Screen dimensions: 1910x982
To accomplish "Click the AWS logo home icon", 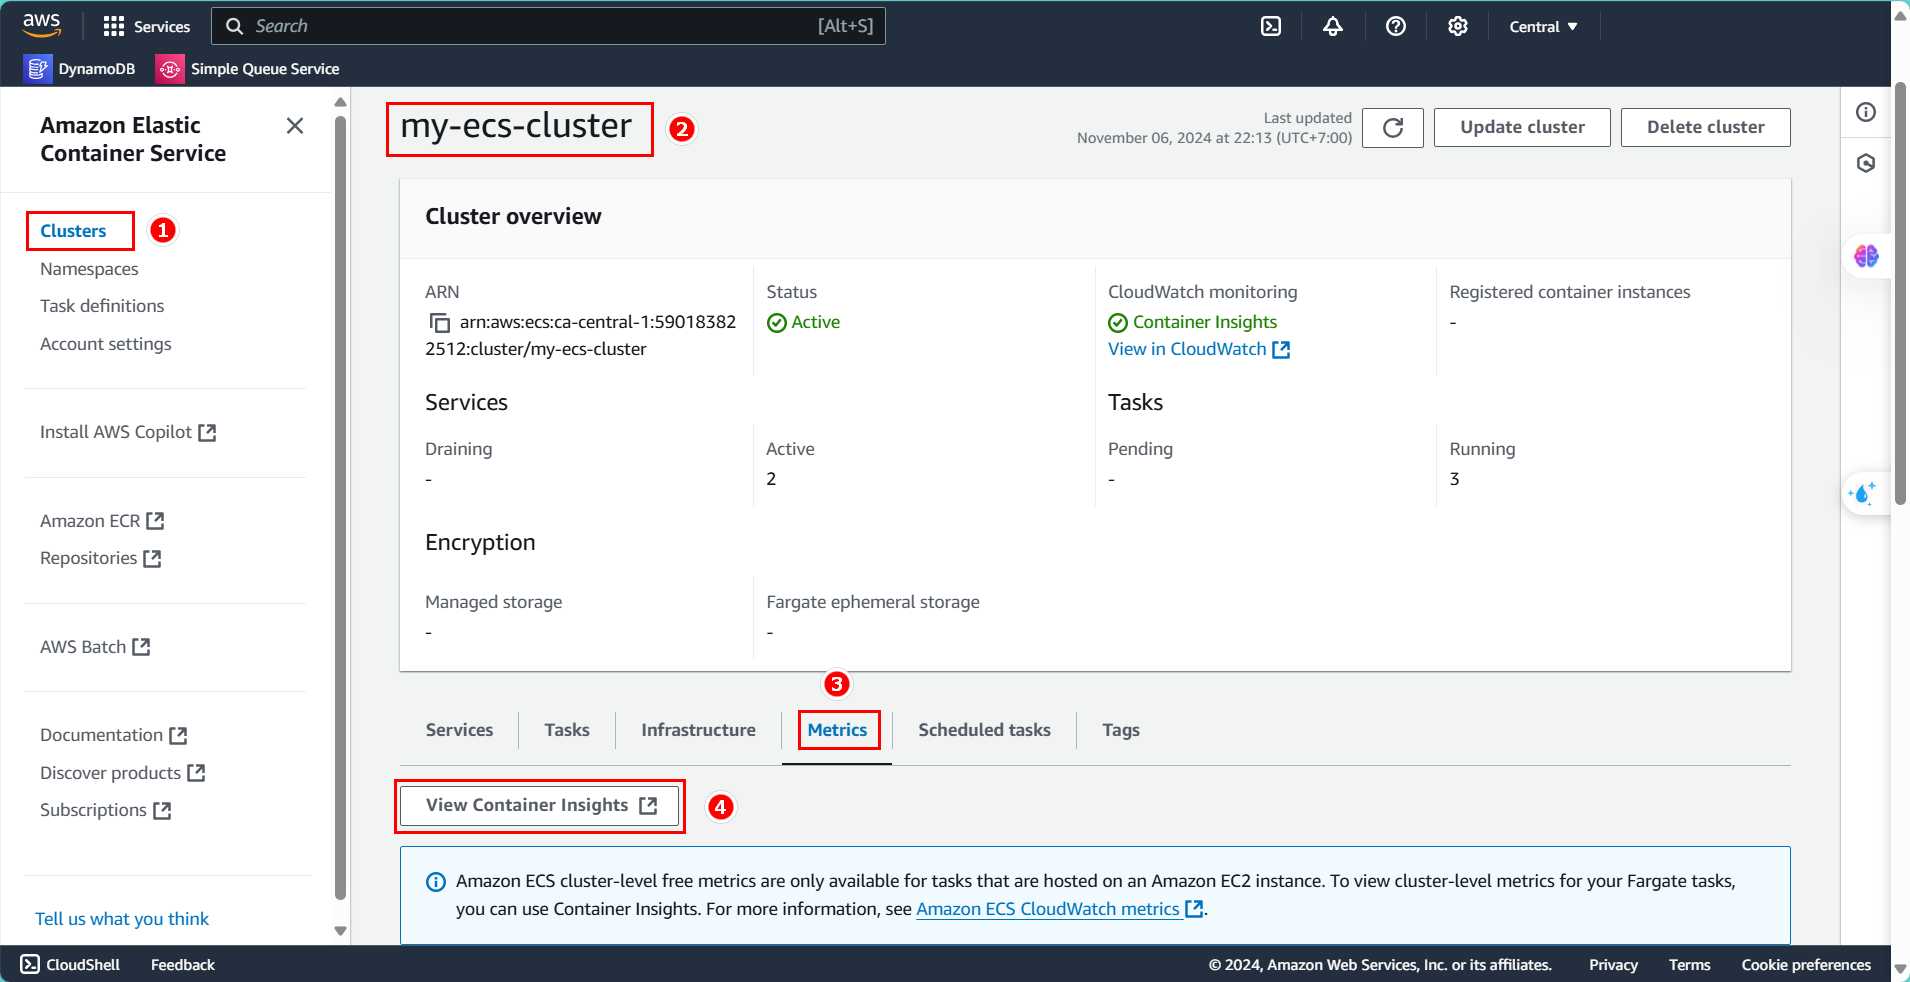I will pos(41,25).
